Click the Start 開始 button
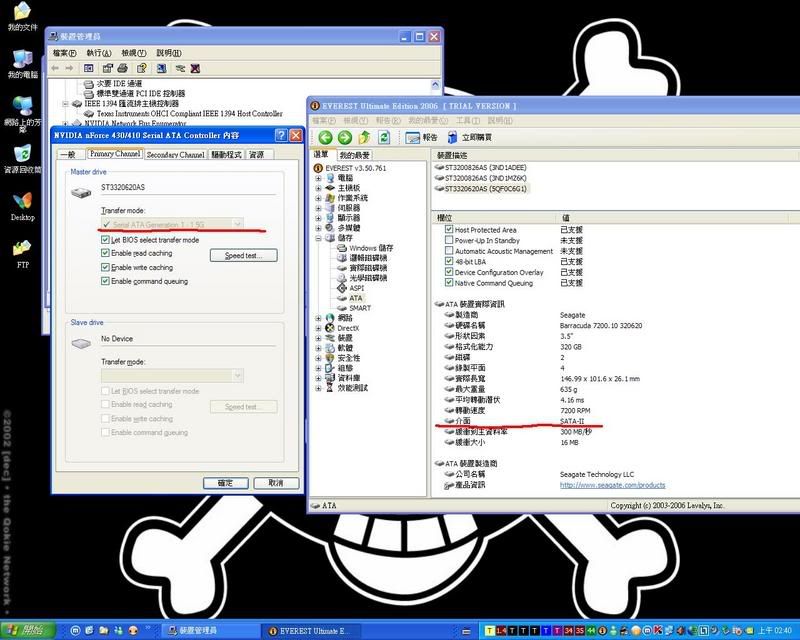The image size is (800, 640). [x=28, y=630]
